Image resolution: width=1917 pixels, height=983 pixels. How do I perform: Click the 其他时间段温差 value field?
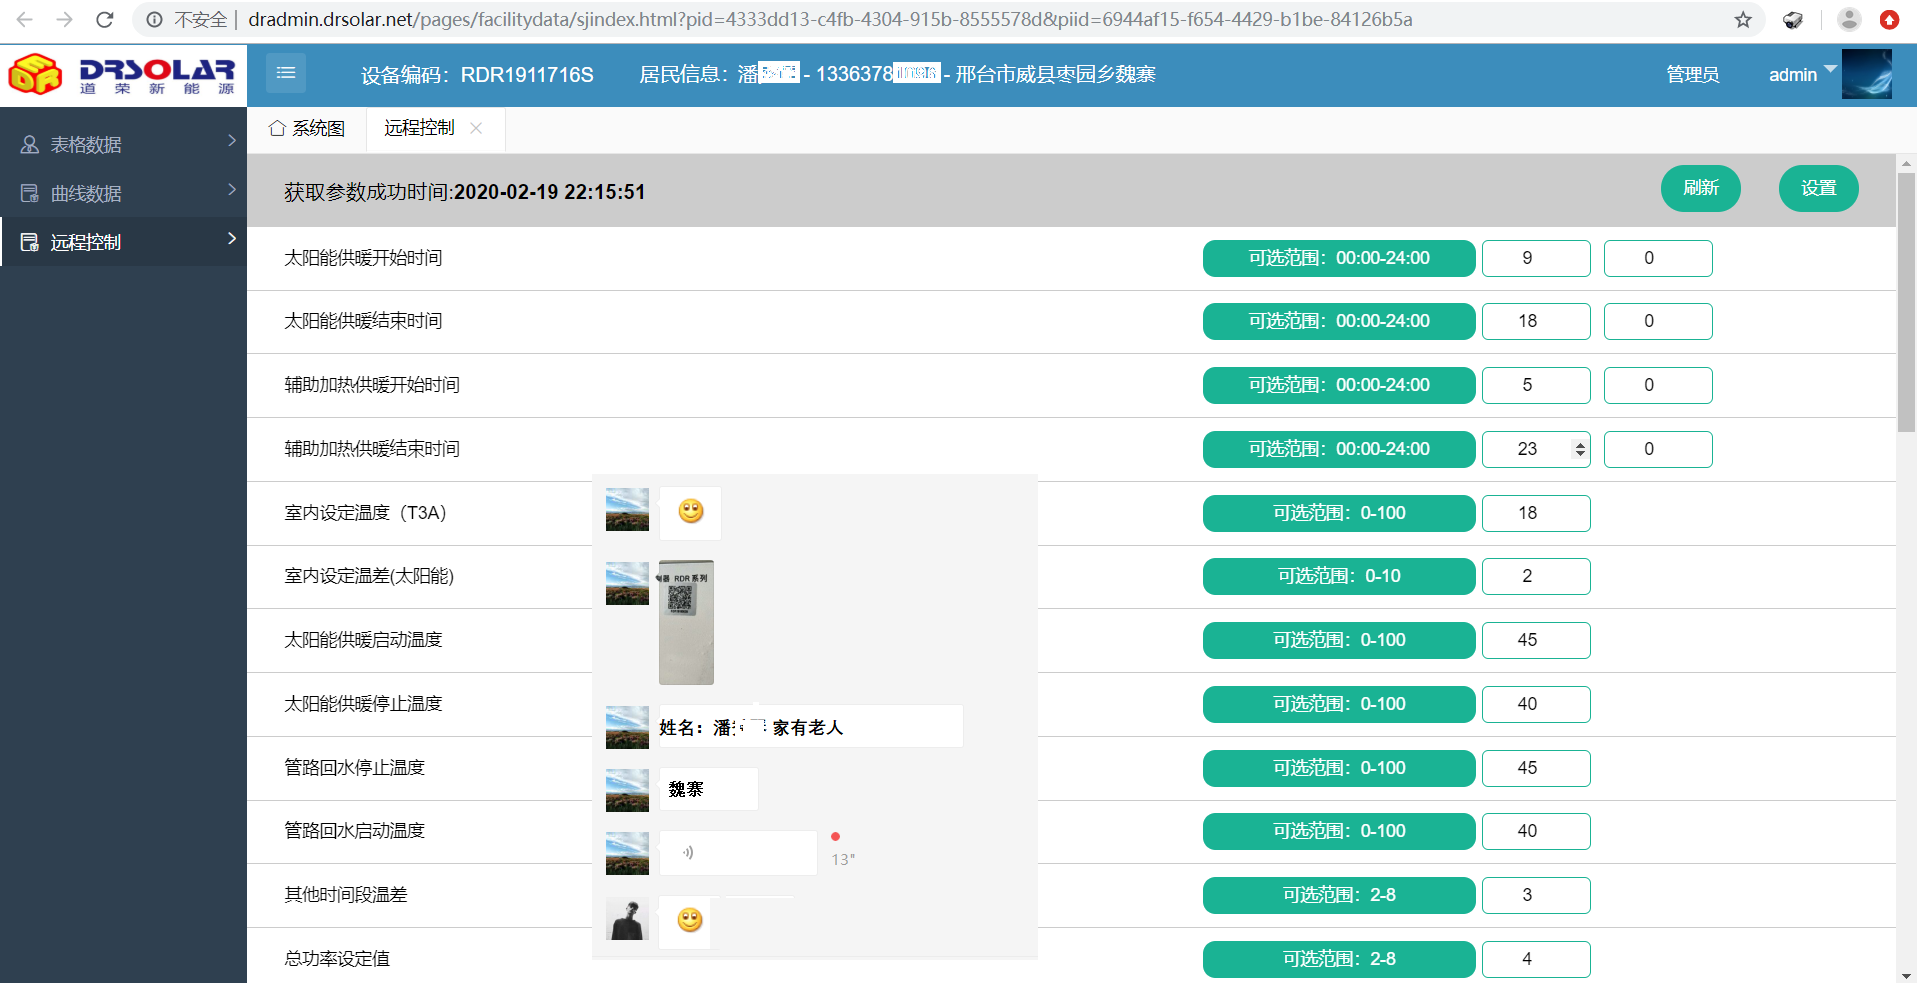1536,895
